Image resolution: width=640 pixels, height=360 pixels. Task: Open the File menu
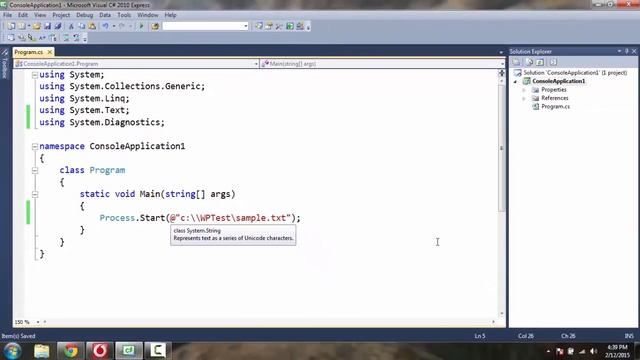7,15
